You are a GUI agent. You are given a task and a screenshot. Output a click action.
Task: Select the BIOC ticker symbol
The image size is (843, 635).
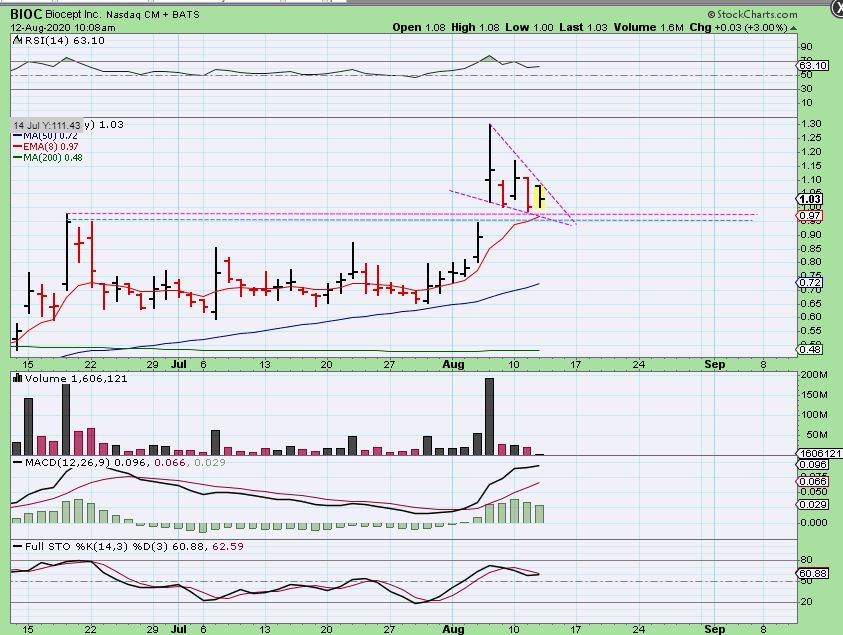coord(26,15)
